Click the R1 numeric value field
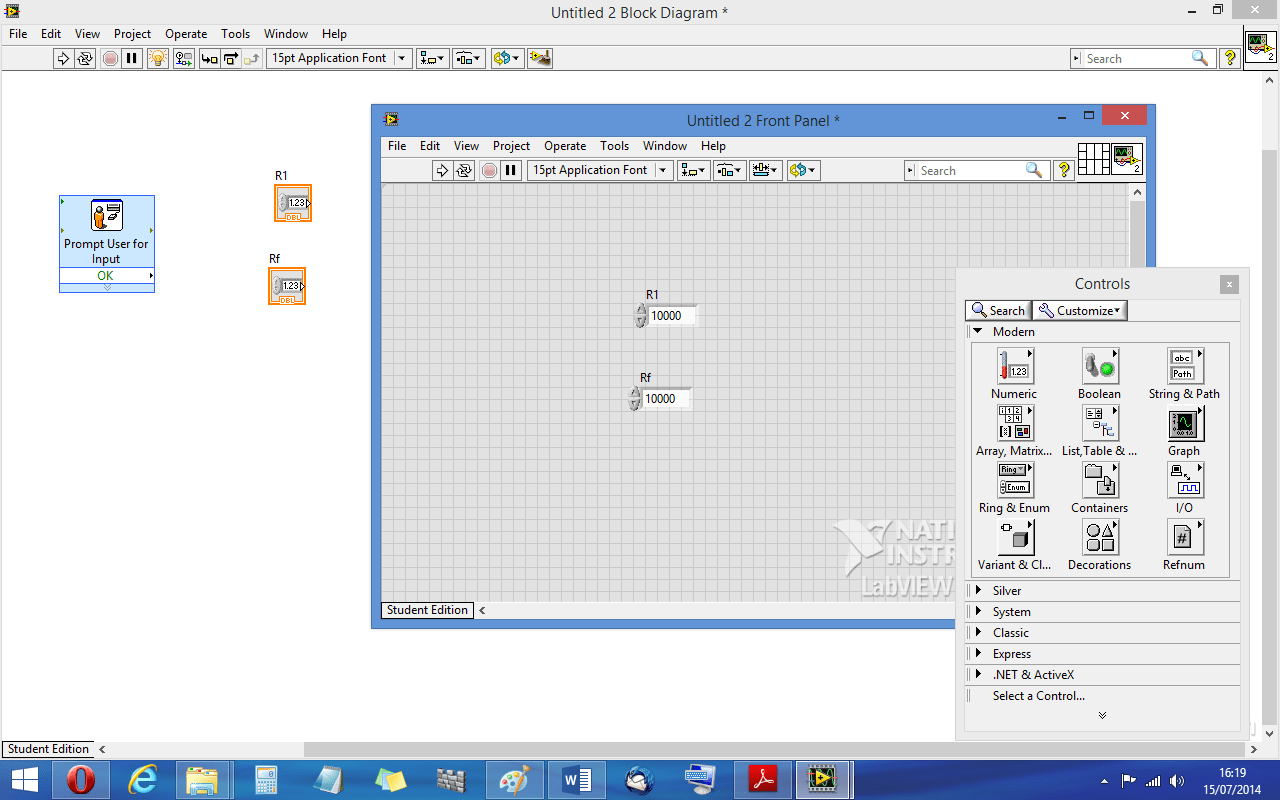The width and height of the screenshot is (1280, 800). [x=671, y=316]
